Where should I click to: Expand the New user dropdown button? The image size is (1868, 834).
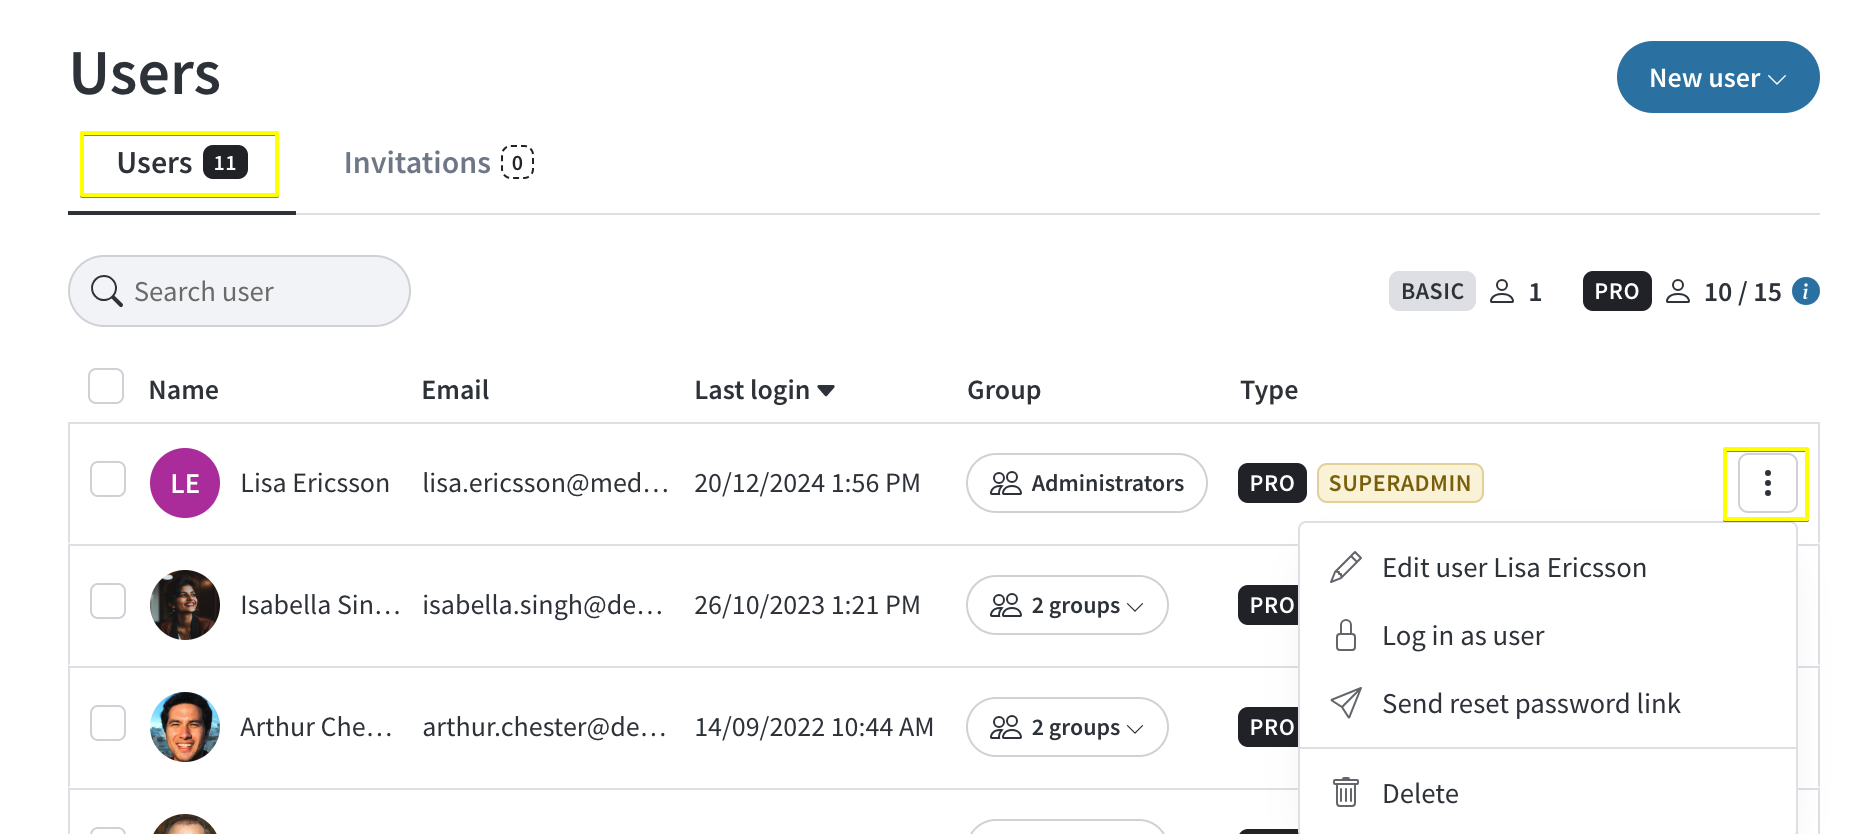[1717, 77]
